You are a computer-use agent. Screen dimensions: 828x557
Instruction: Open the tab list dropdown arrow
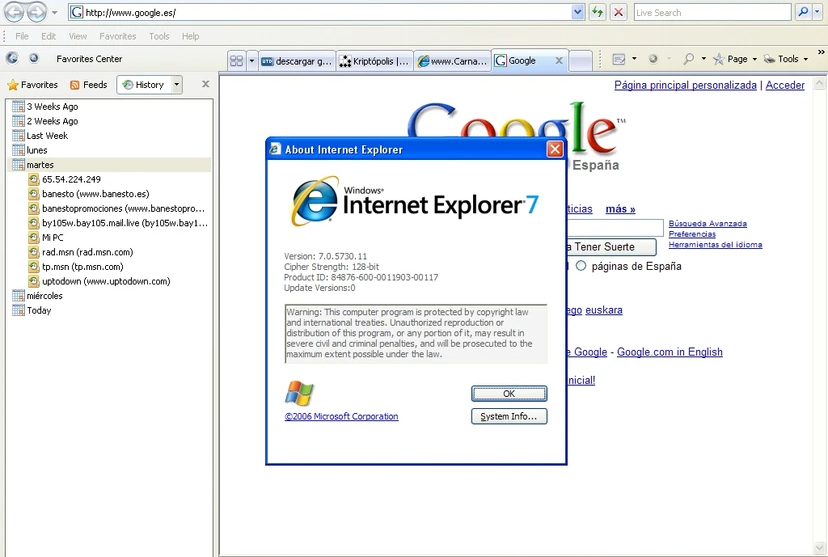point(252,61)
